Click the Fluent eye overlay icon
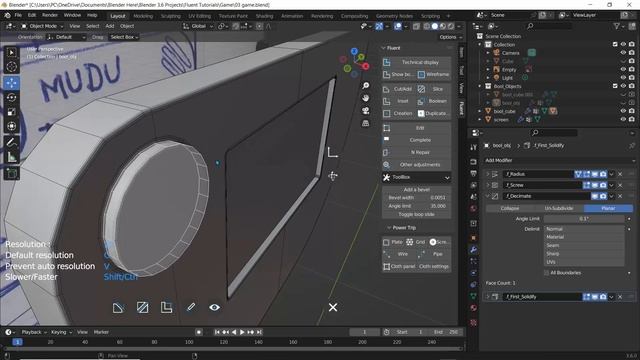This screenshot has height=360, width=640. pos(215,307)
